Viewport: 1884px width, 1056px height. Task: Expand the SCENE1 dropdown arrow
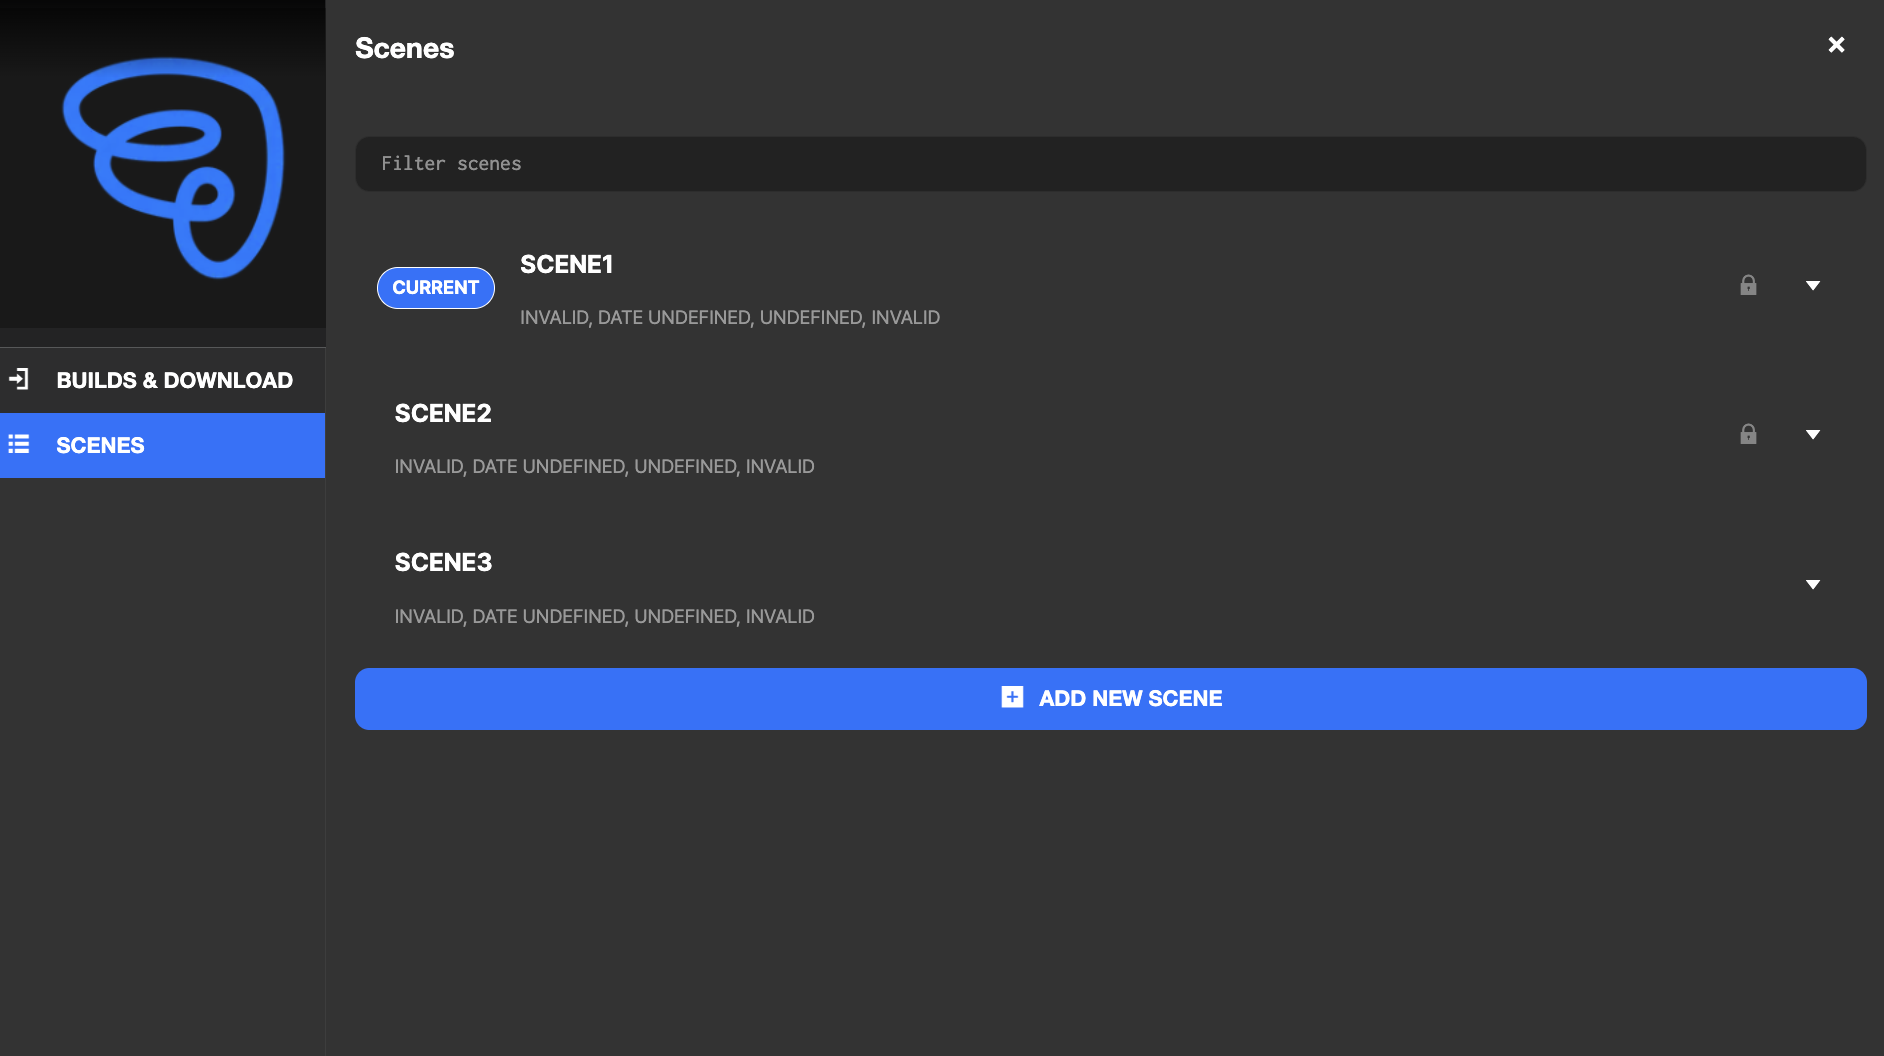1812,286
